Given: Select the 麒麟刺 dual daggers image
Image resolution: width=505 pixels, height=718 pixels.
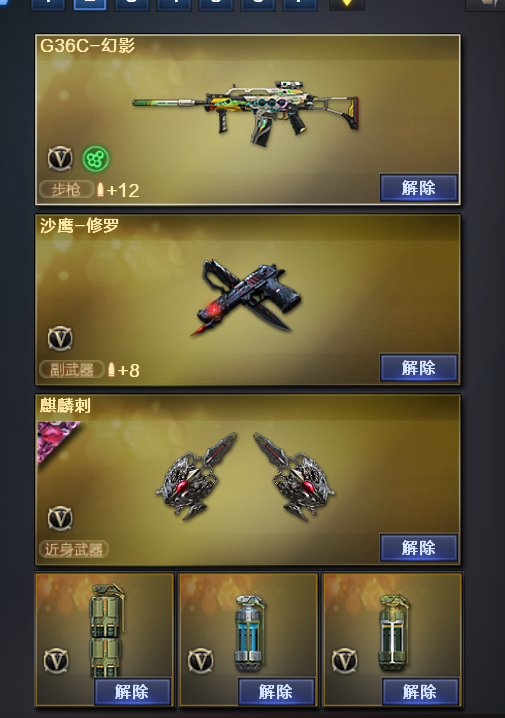Looking at the screenshot, I should point(245,476).
